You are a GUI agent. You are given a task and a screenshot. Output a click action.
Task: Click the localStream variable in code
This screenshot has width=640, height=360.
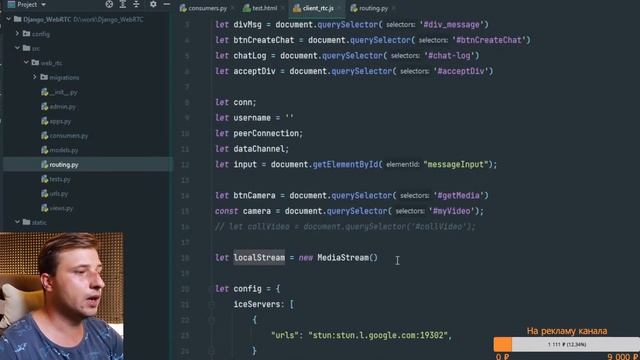259,258
